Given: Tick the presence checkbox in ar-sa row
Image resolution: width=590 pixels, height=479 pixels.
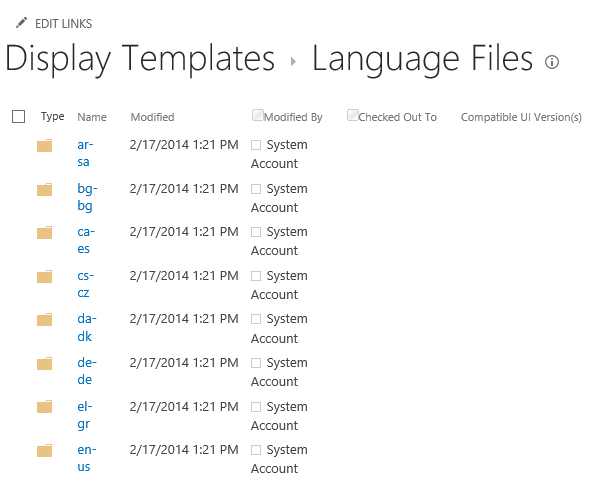Looking at the screenshot, I should pos(256,145).
